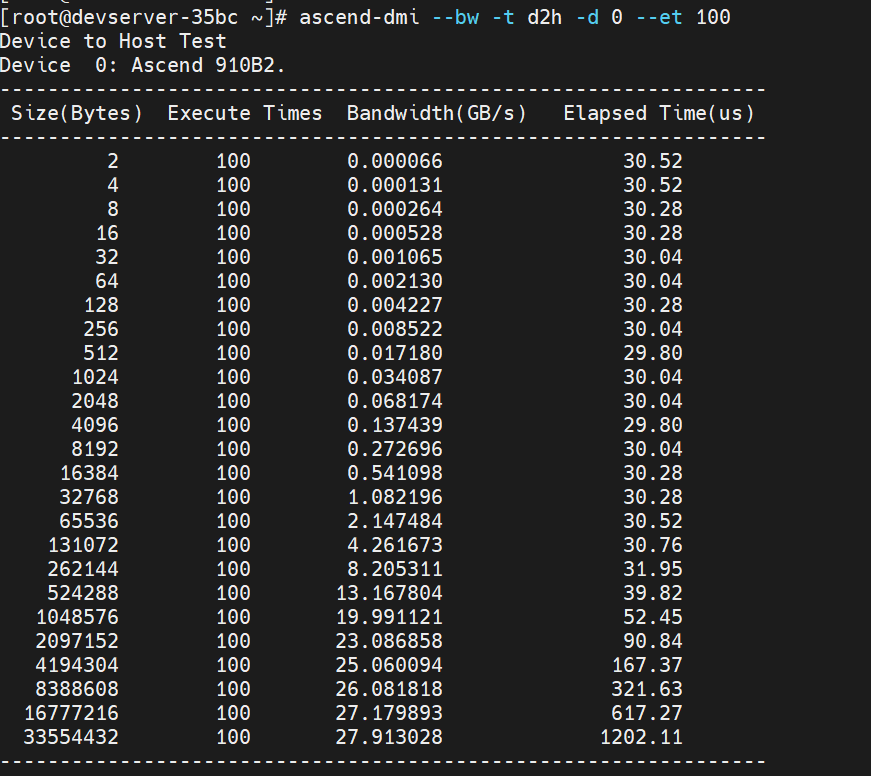Click size value 2048
Image resolution: width=871 pixels, height=776 pixels.
click(95, 401)
